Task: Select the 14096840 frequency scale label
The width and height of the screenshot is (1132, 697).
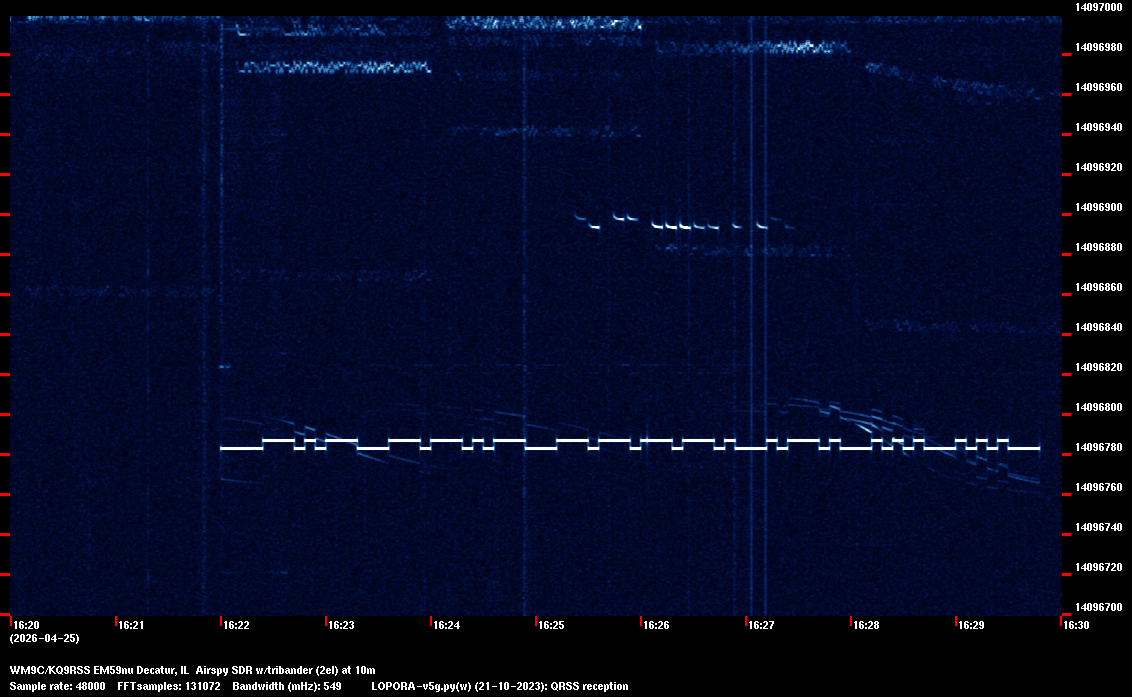Action: [1098, 328]
